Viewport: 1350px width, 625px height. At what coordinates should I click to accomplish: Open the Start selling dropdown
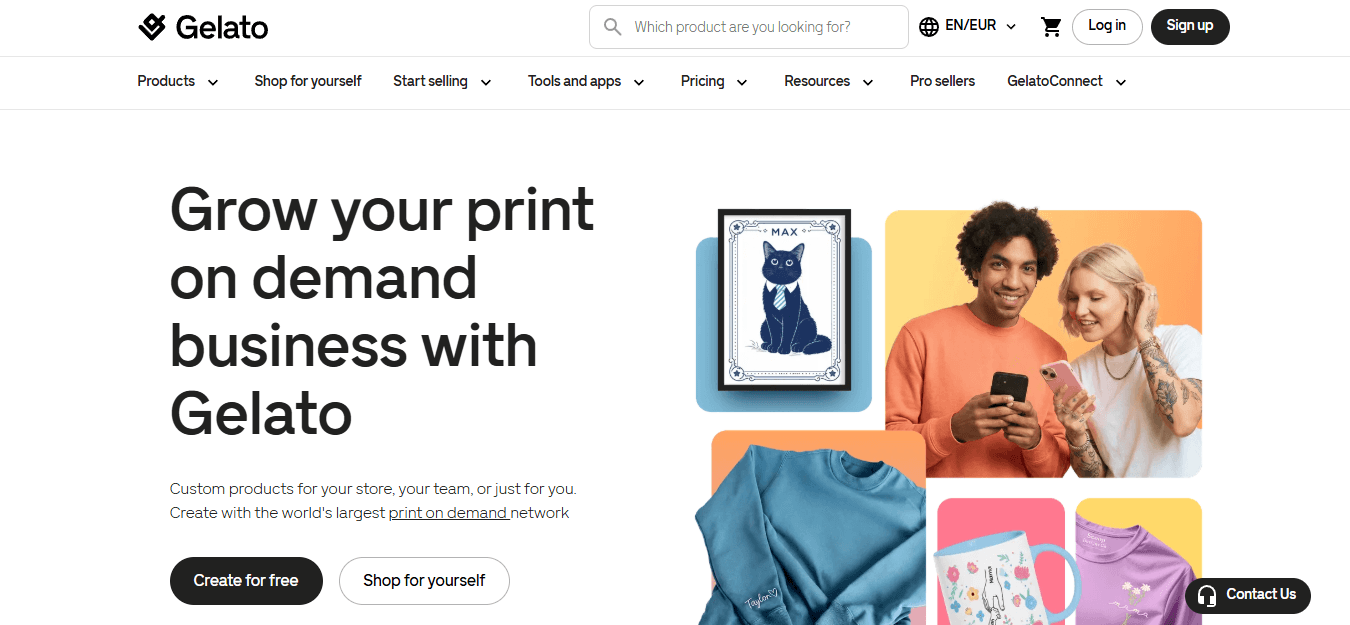point(443,82)
